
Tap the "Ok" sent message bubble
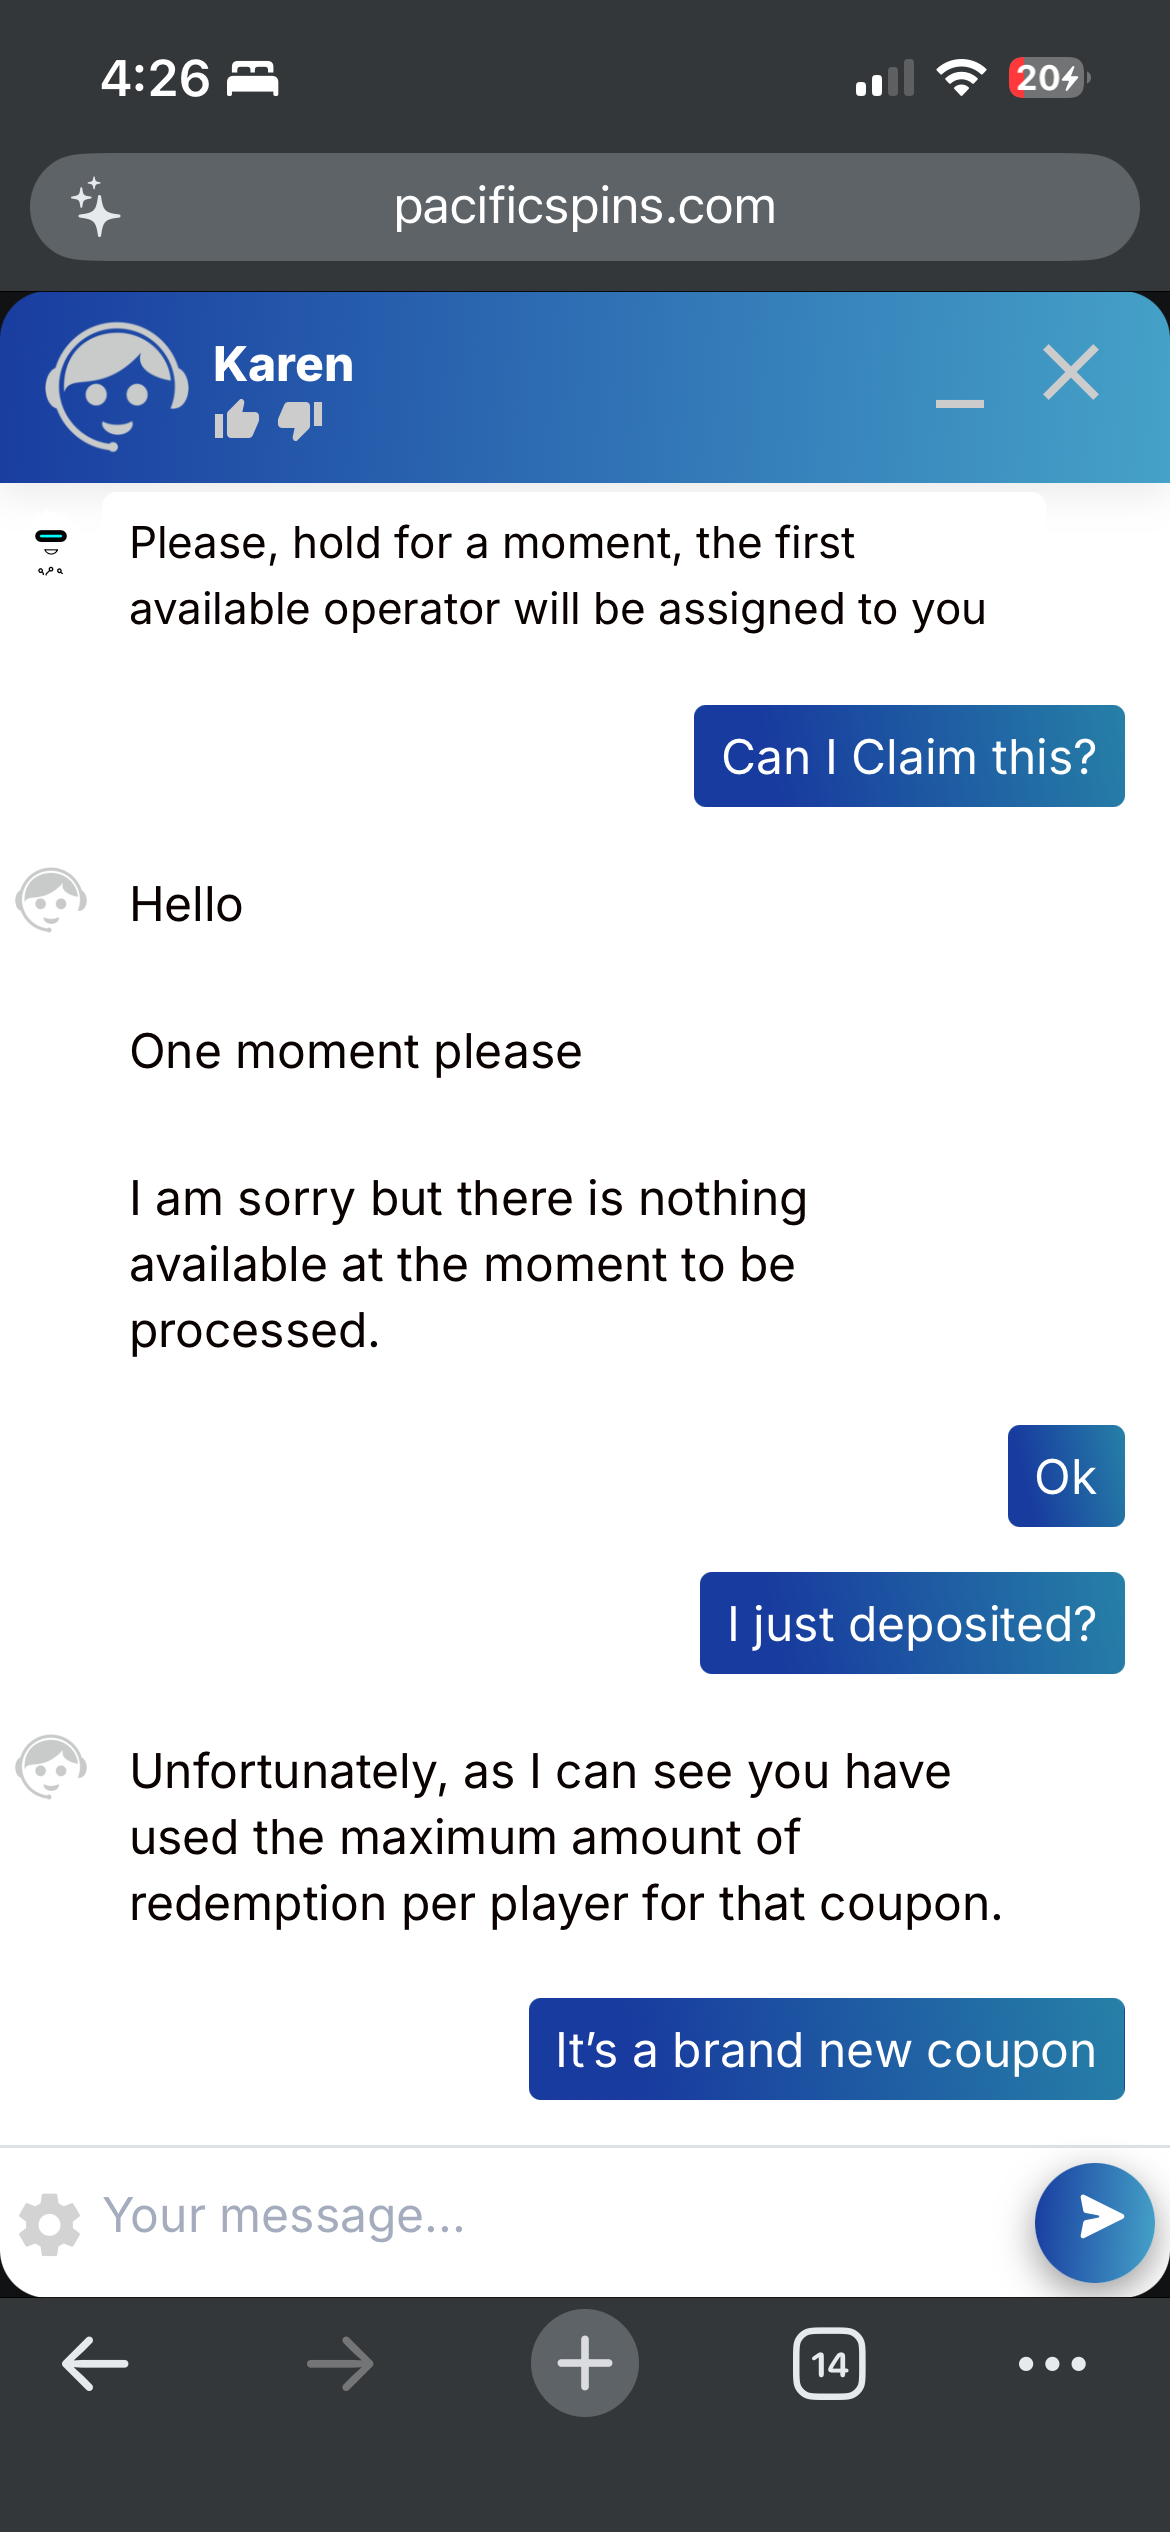(x=1066, y=1476)
